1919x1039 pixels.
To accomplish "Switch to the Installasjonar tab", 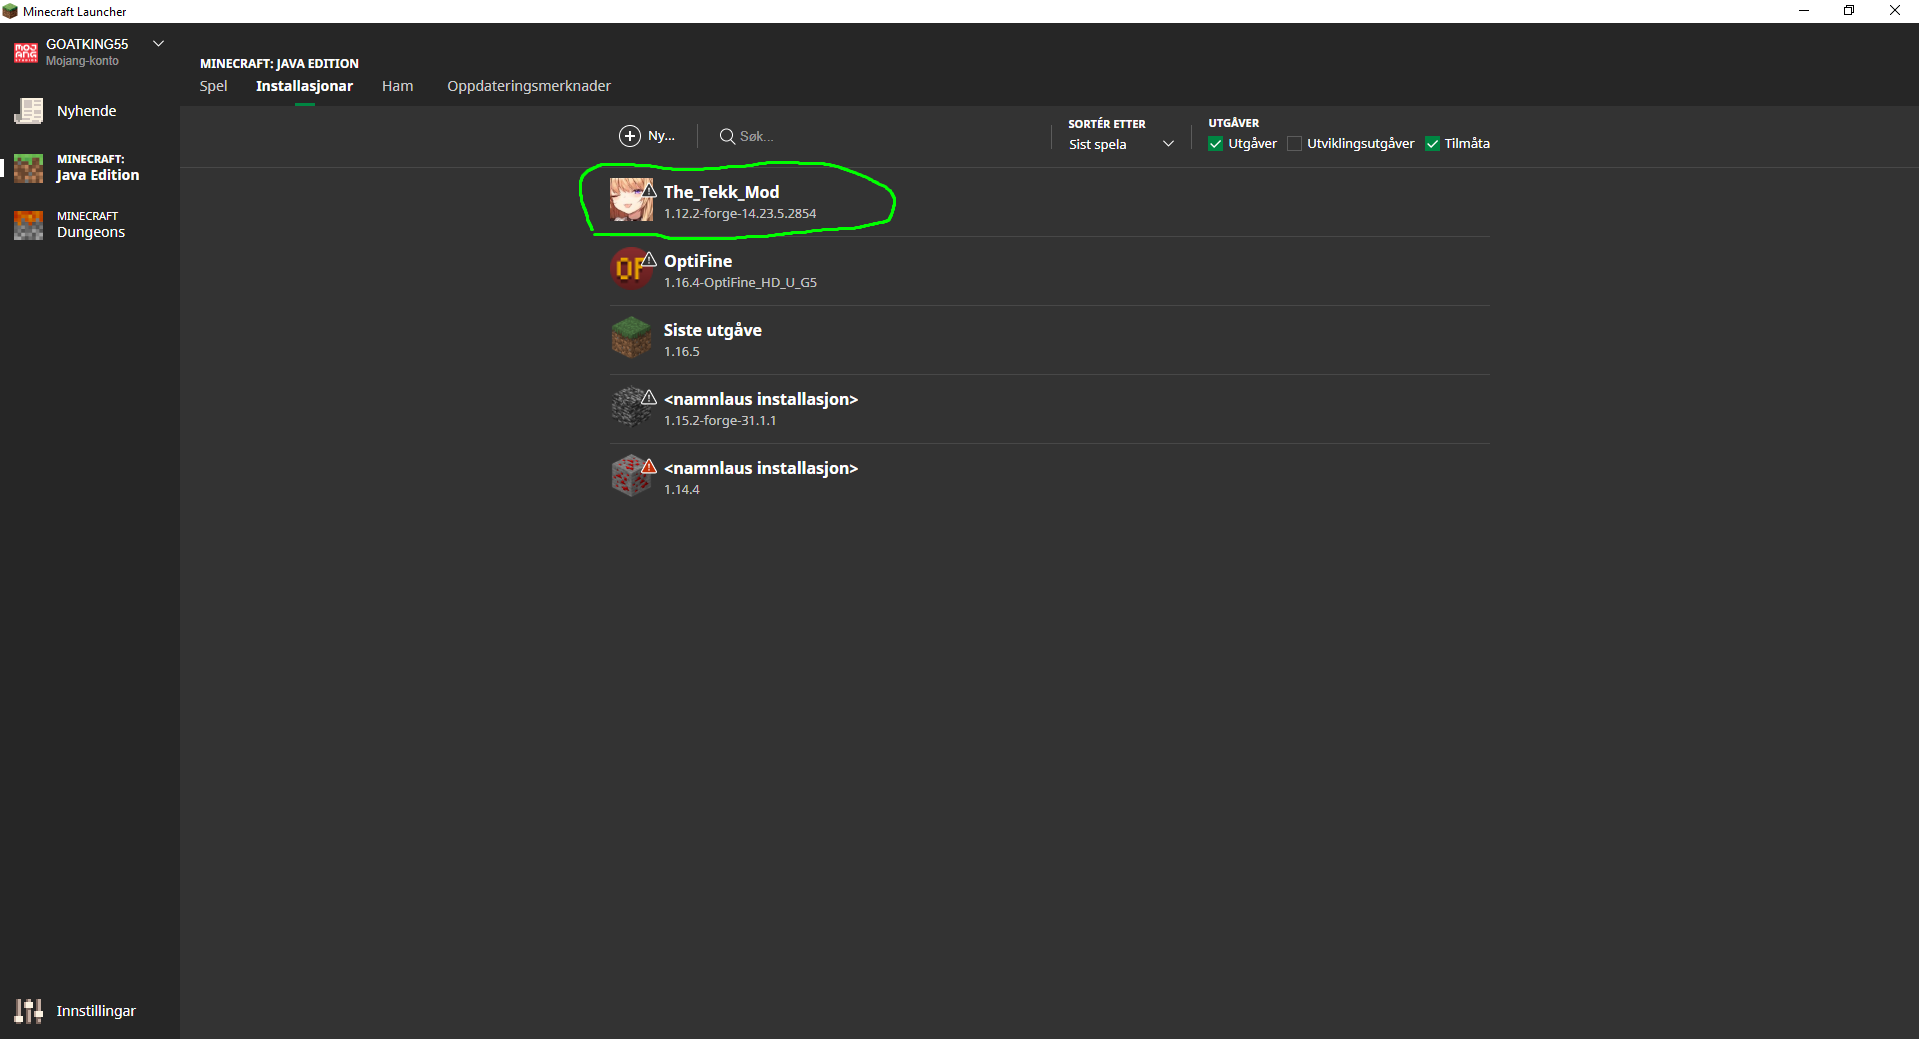I will point(304,86).
